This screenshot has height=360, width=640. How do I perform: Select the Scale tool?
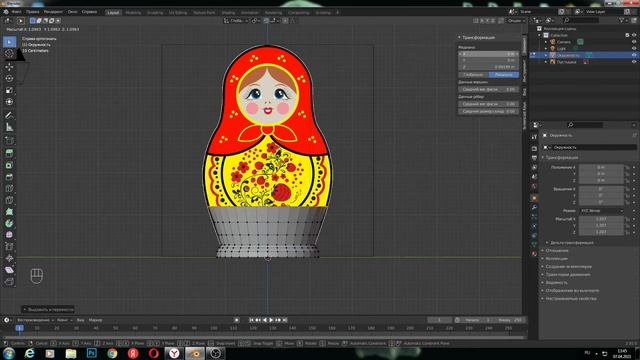point(9,90)
